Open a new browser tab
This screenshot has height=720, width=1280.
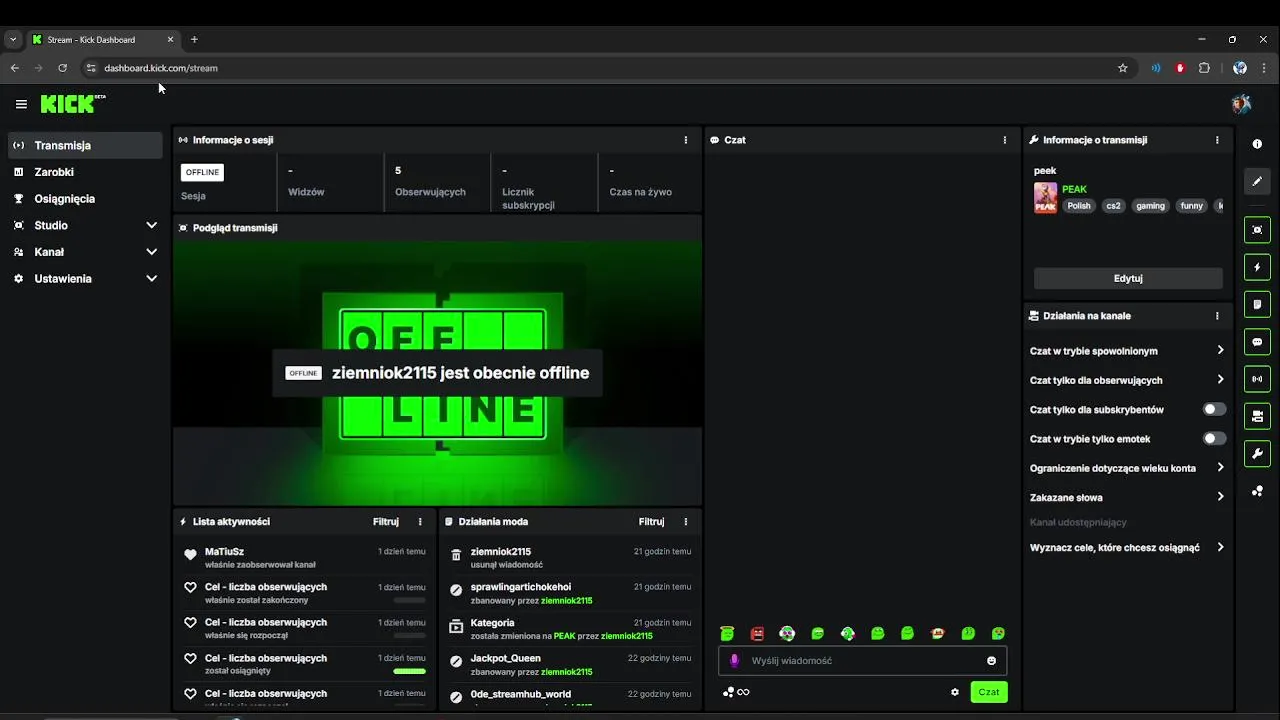click(x=194, y=40)
